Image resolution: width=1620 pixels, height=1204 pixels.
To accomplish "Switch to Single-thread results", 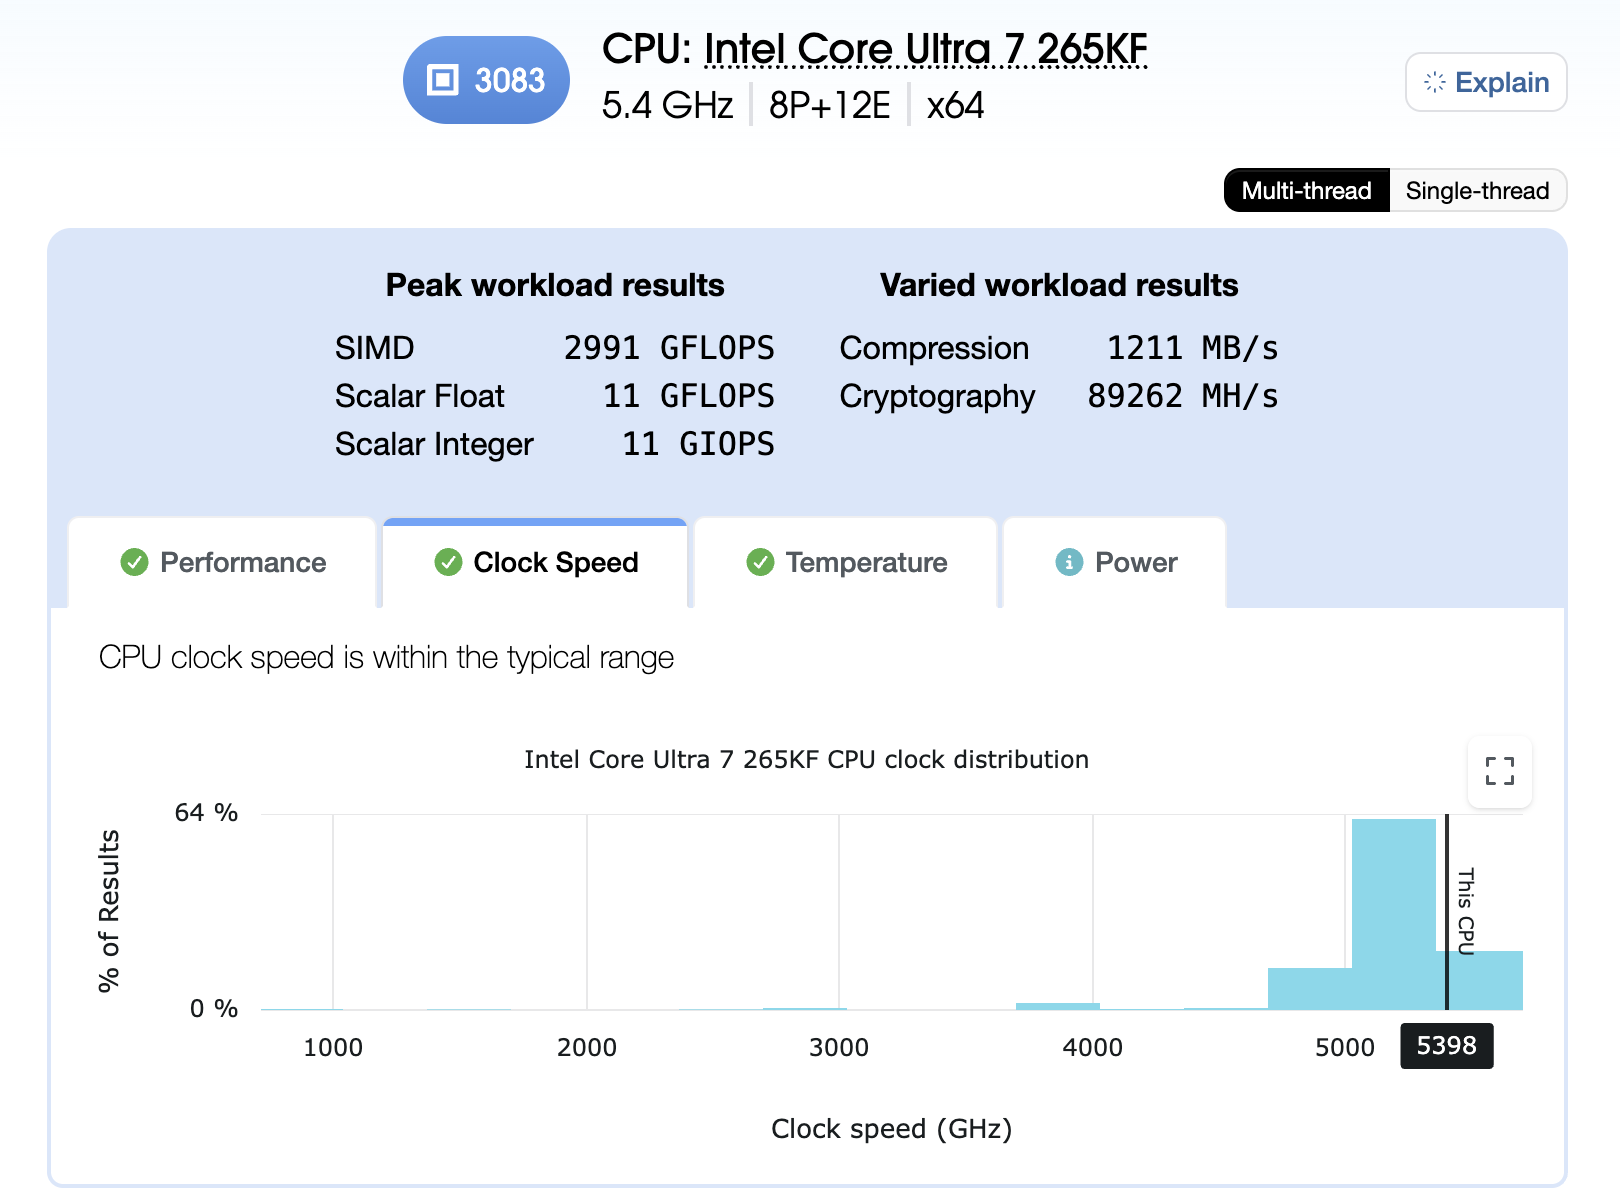I will click(x=1478, y=190).
